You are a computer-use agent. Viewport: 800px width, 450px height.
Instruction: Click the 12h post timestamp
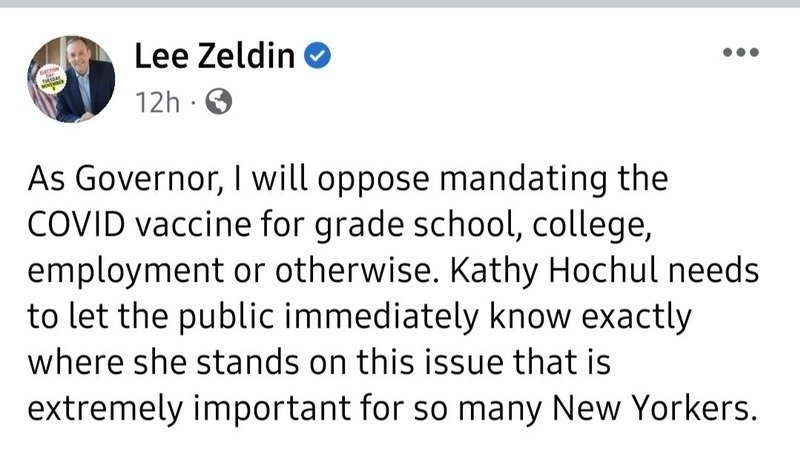point(158,102)
